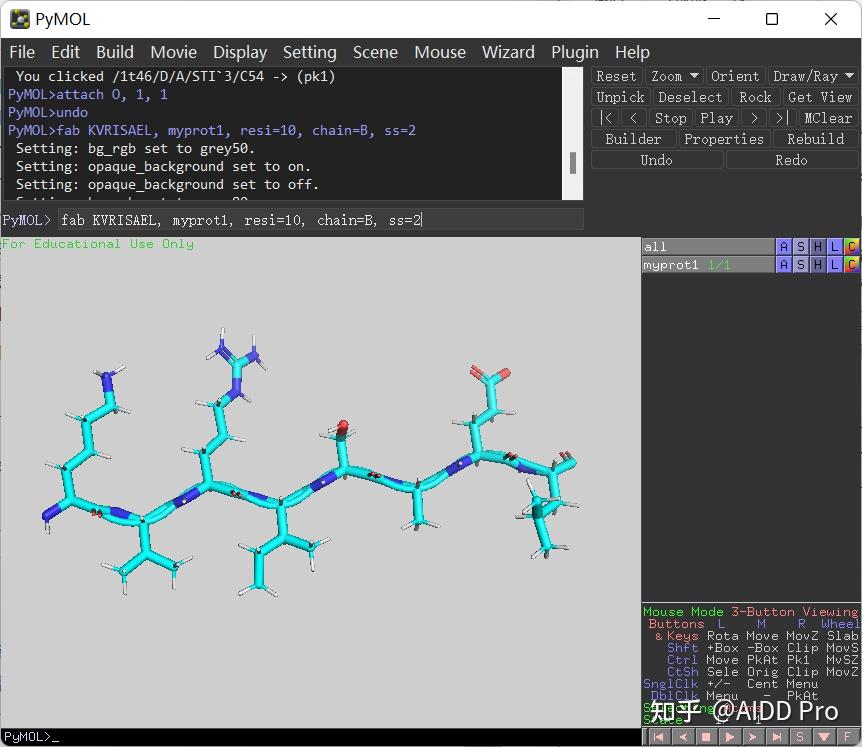862x747 pixels.
Task: Open the Setting menu
Action: [x=309, y=52]
